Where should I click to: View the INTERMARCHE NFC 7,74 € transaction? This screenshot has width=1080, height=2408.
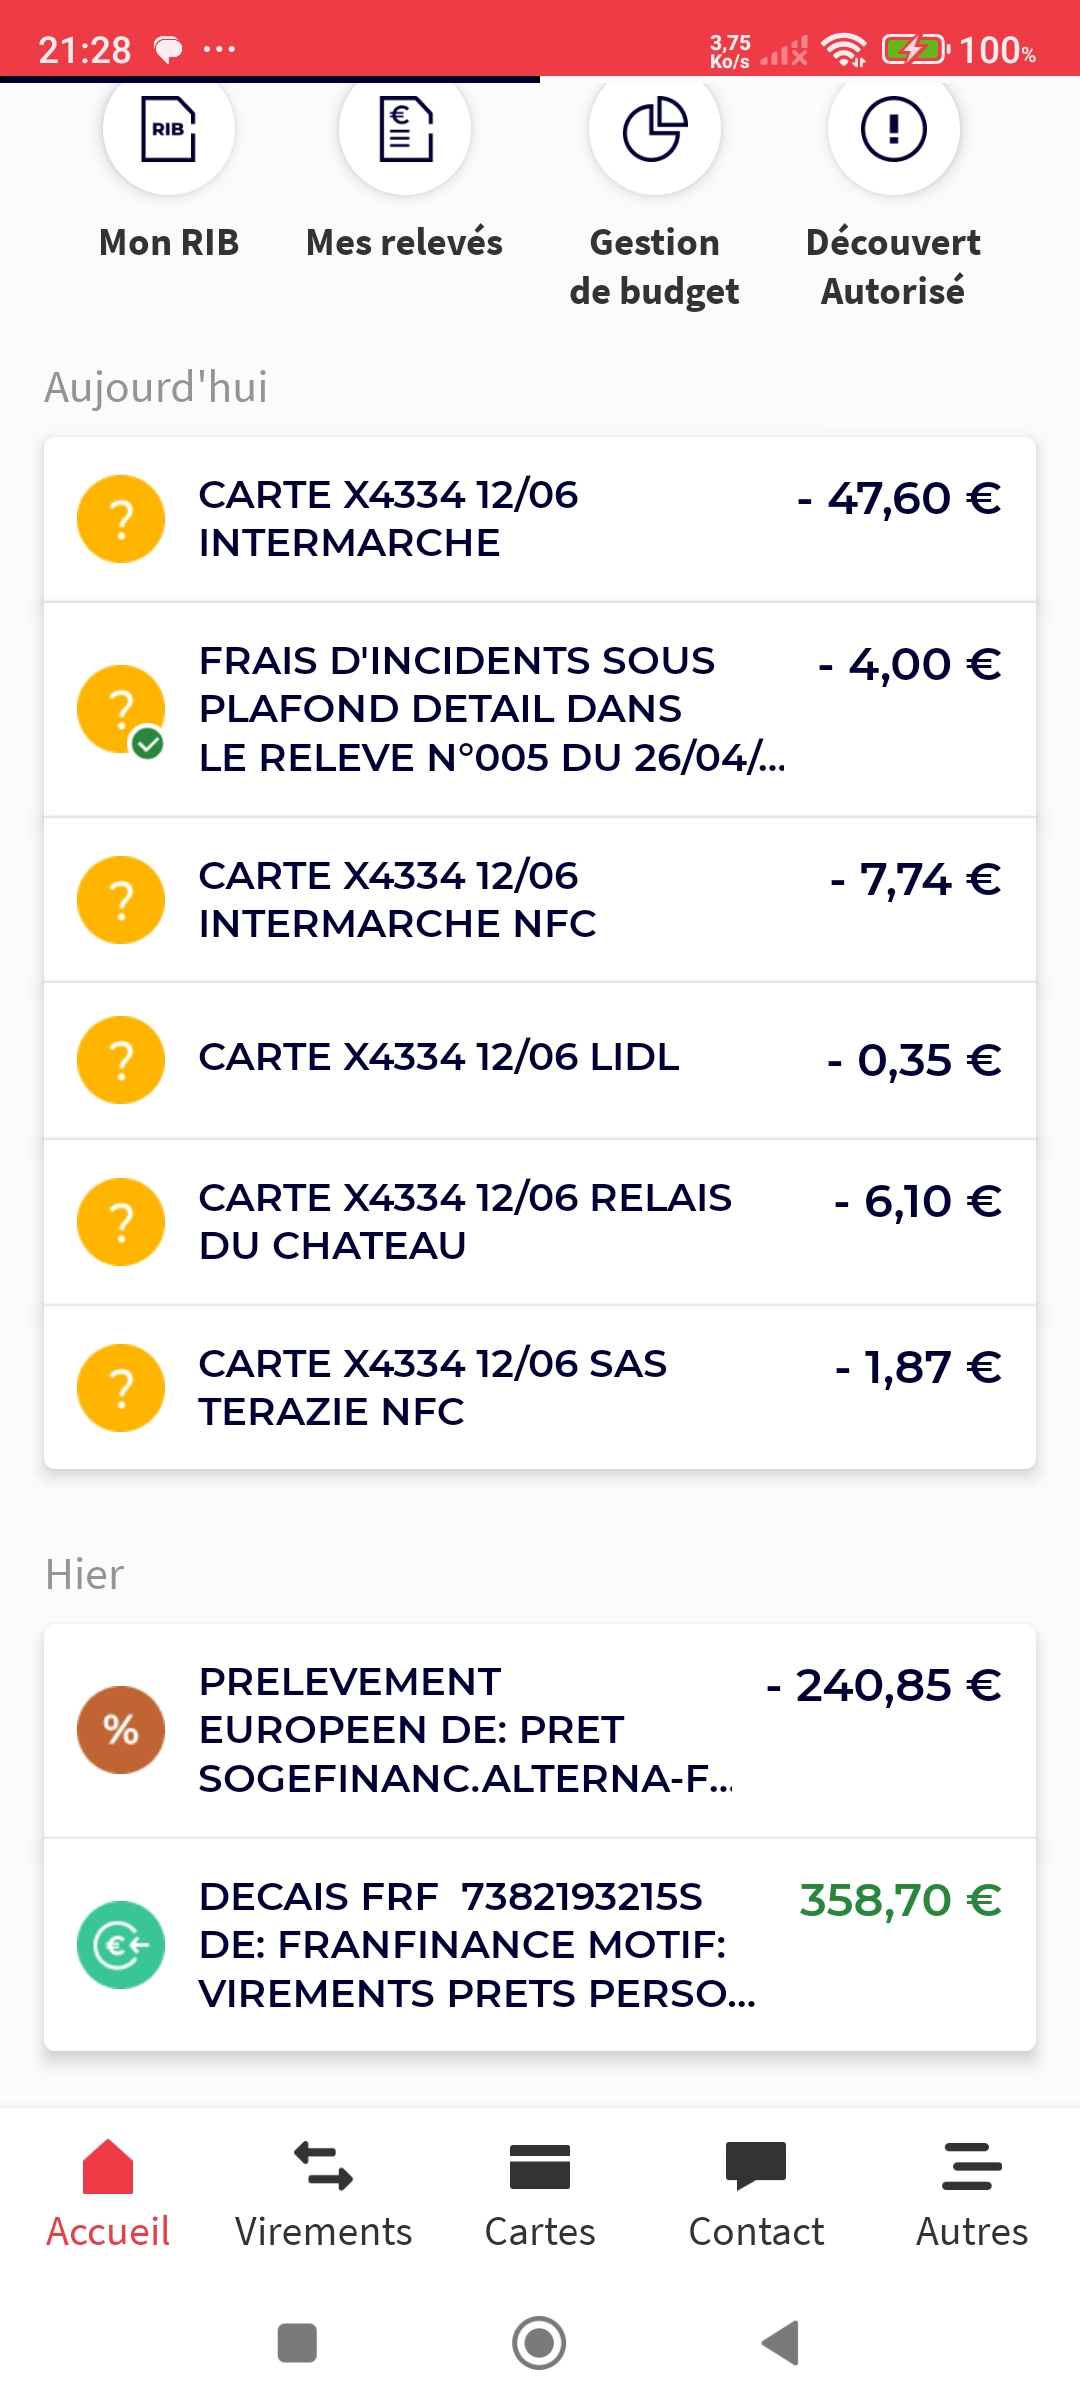click(x=540, y=900)
